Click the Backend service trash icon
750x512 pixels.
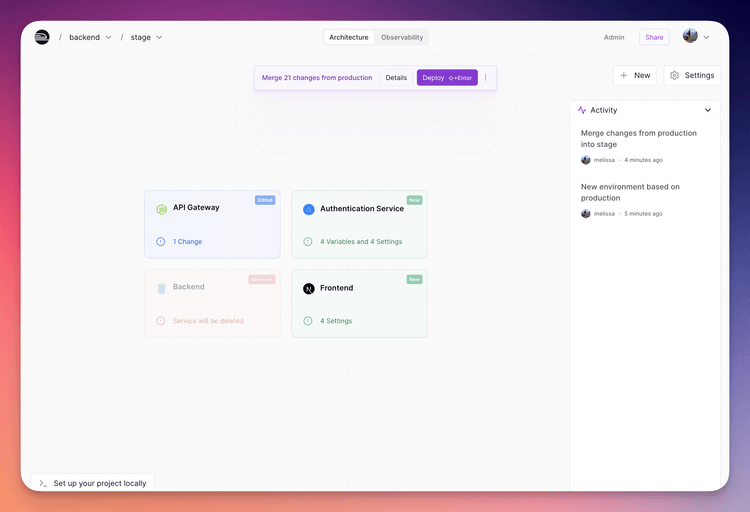click(x=161, y=288)
